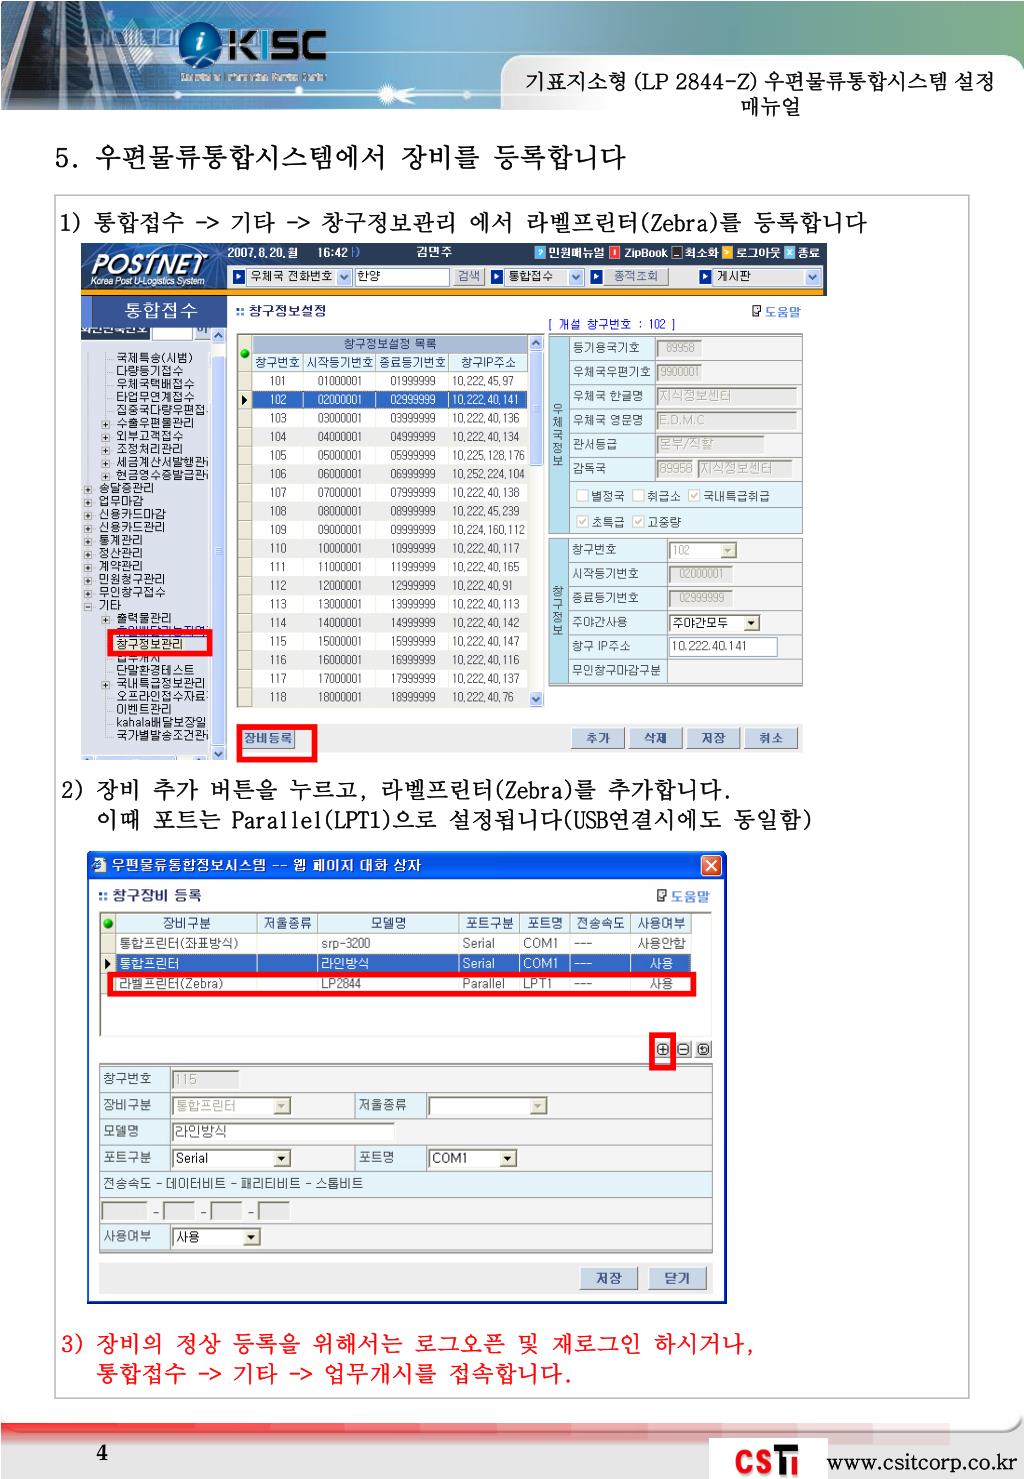1024x1479 pixels.
Task: Click the 창구정보설정 list scroll-up arrow
Action: (536, 344)
